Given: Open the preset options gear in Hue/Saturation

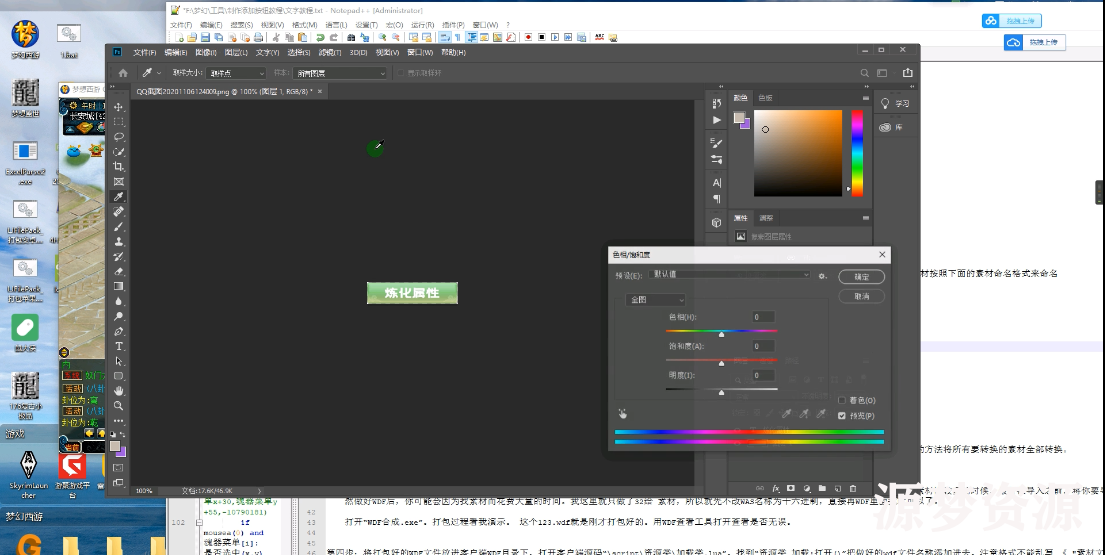Looking at the screenshot, I should (x=822, y=276).
